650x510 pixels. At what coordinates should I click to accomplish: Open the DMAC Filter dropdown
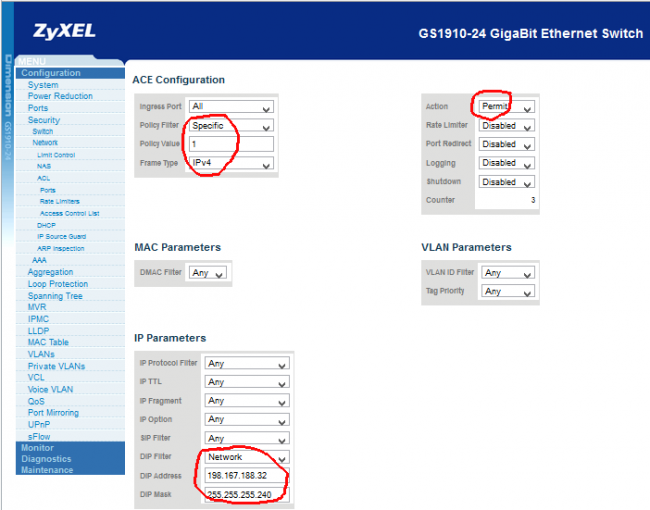[208, 273]
